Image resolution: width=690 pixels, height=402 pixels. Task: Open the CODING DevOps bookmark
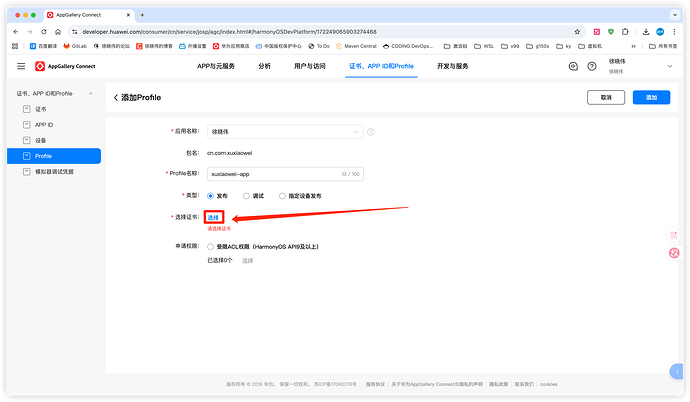(408, 46)
